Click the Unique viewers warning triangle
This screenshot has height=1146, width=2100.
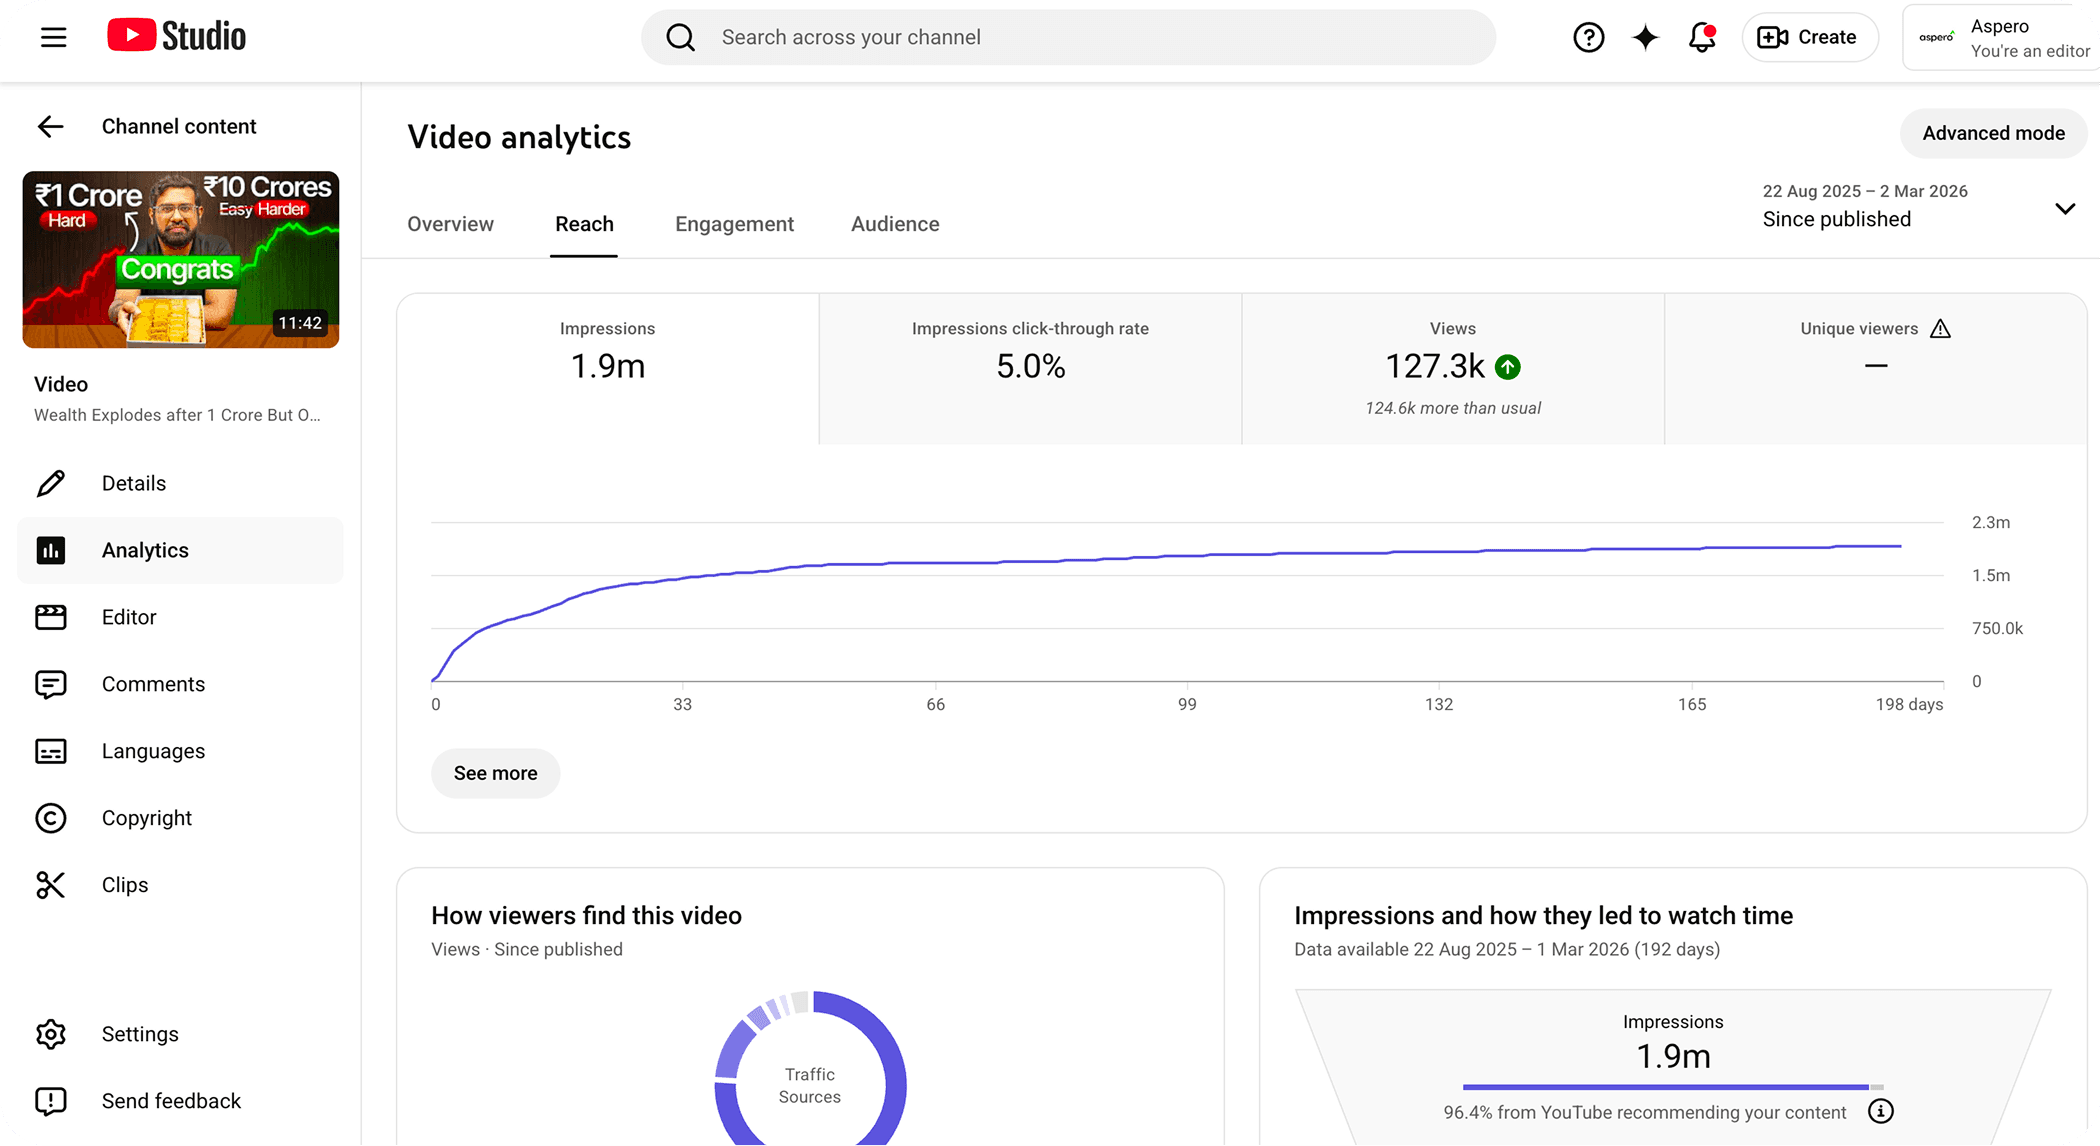coord(1940,329)
